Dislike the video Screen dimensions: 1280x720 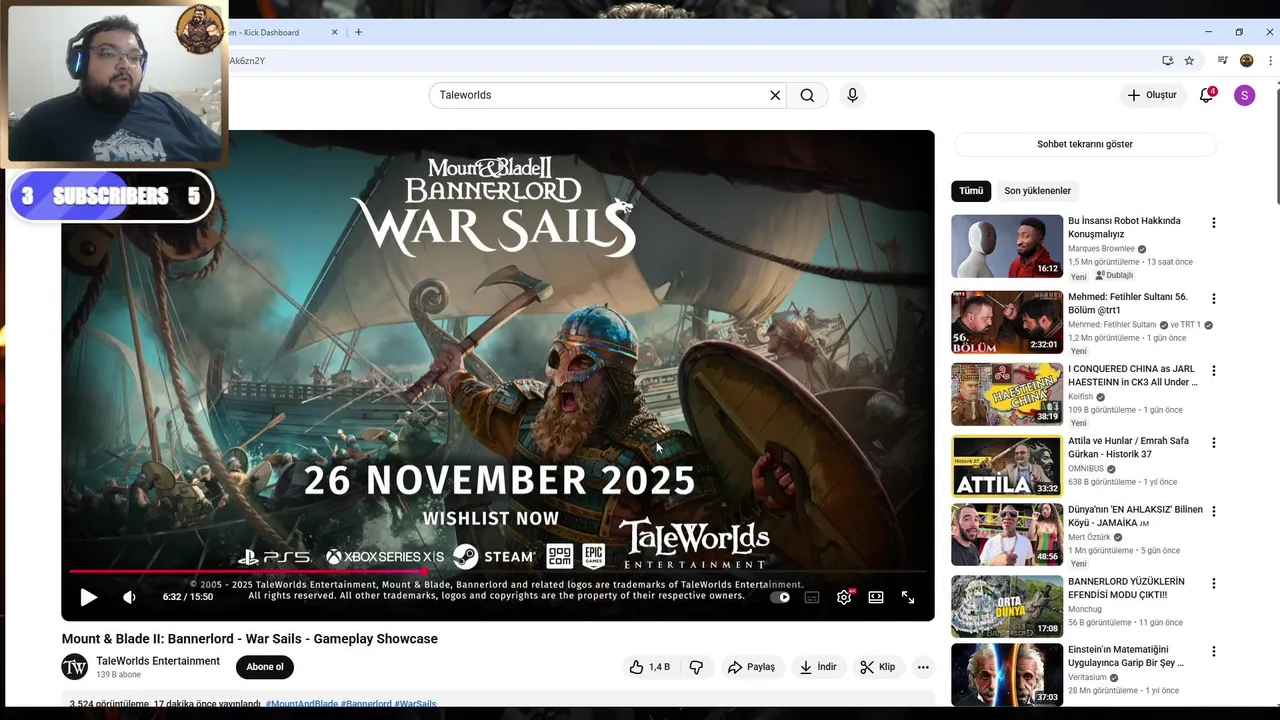coord(696,667)
